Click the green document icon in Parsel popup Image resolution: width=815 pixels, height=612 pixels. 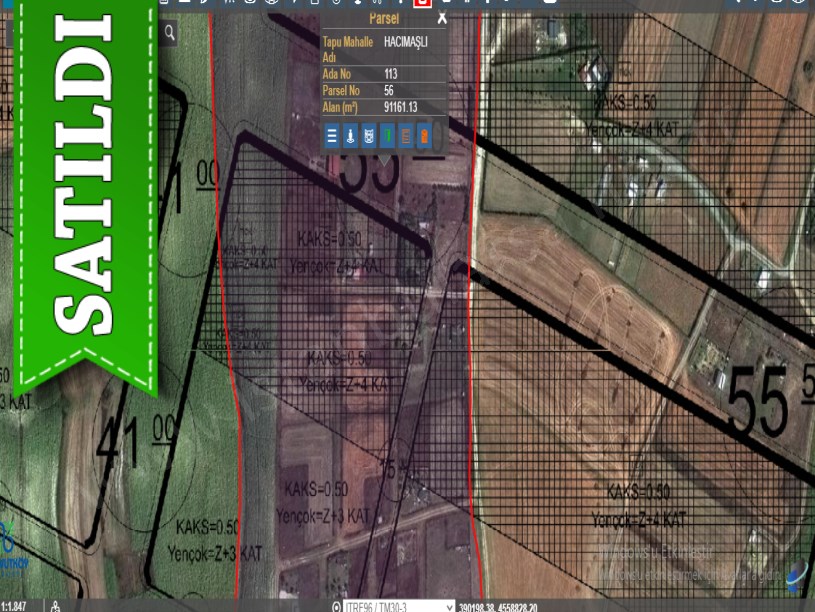[387, 136]
